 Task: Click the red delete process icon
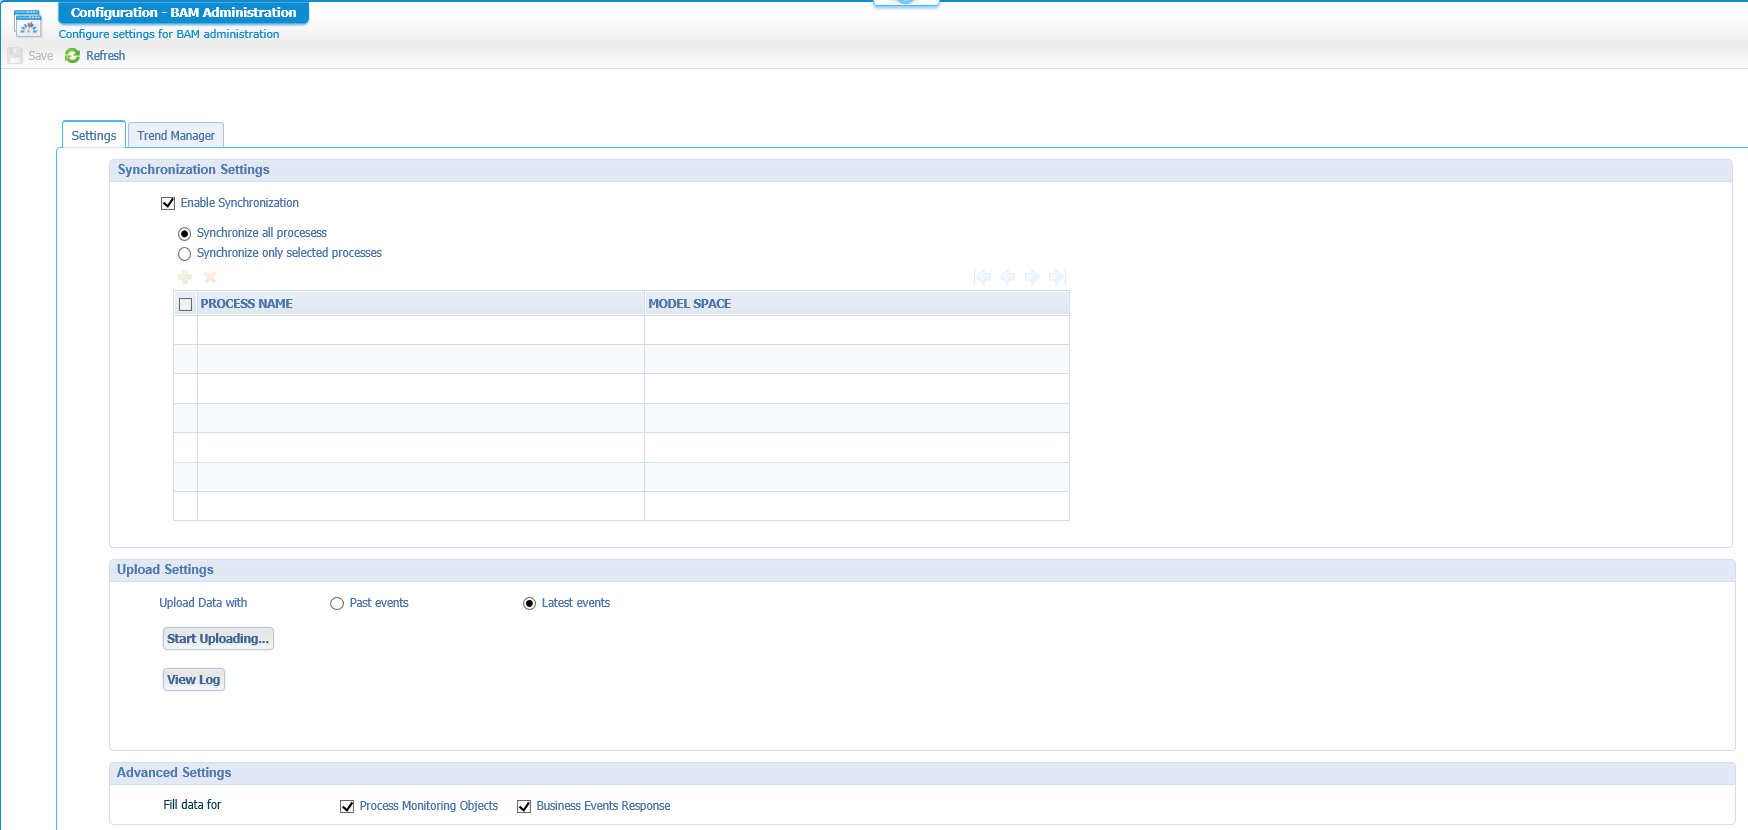(210, 277)
